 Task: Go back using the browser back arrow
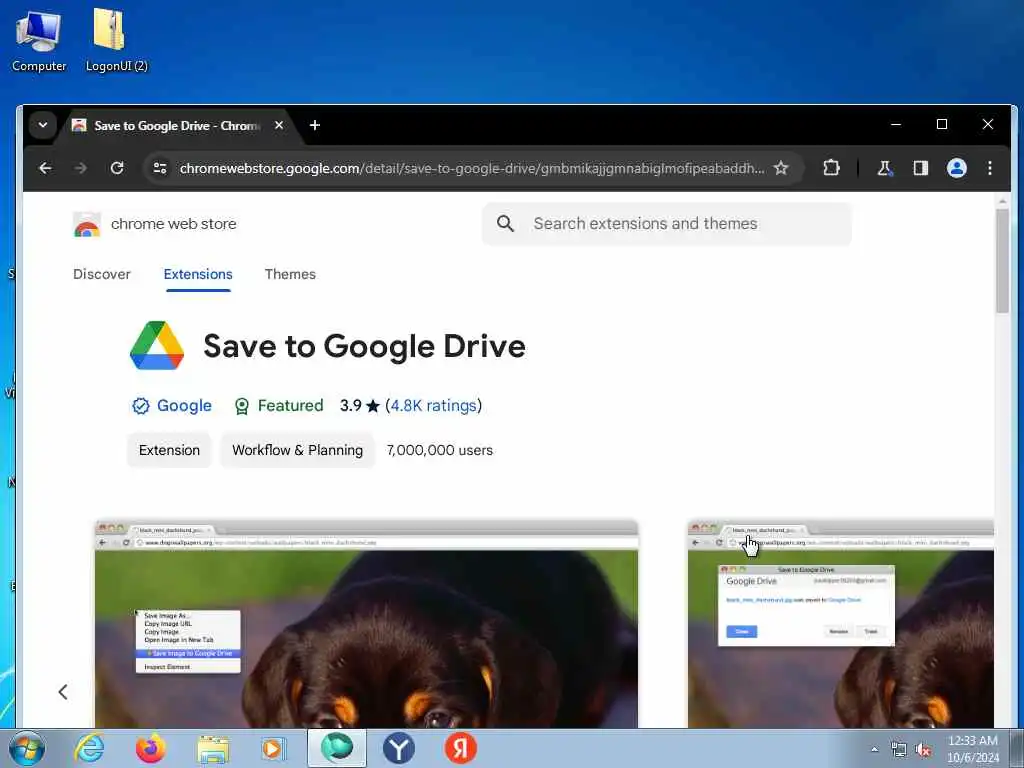(x=45, y=168)
